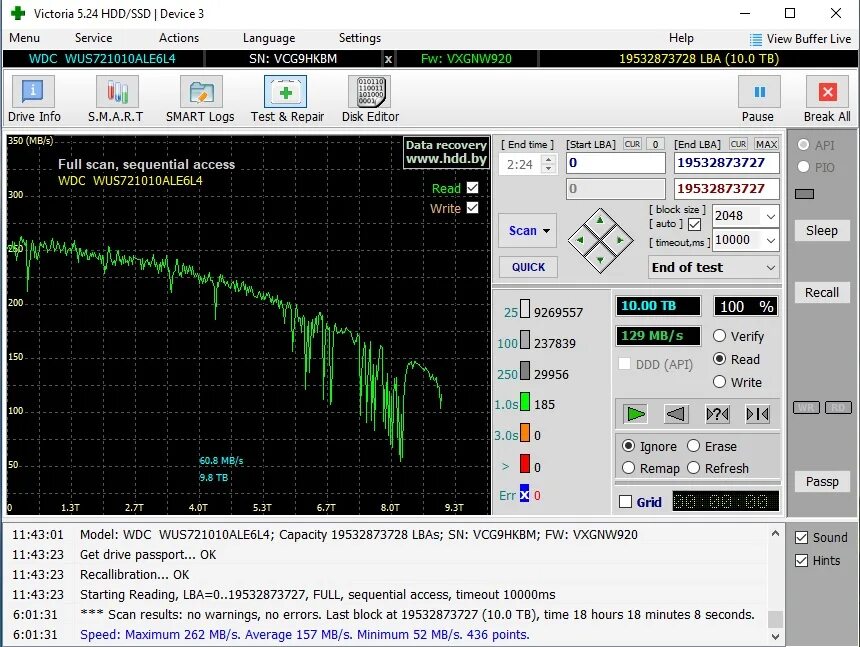Open the Actions menu
Viewport: 860px width, 647px height.
point(179,38)
